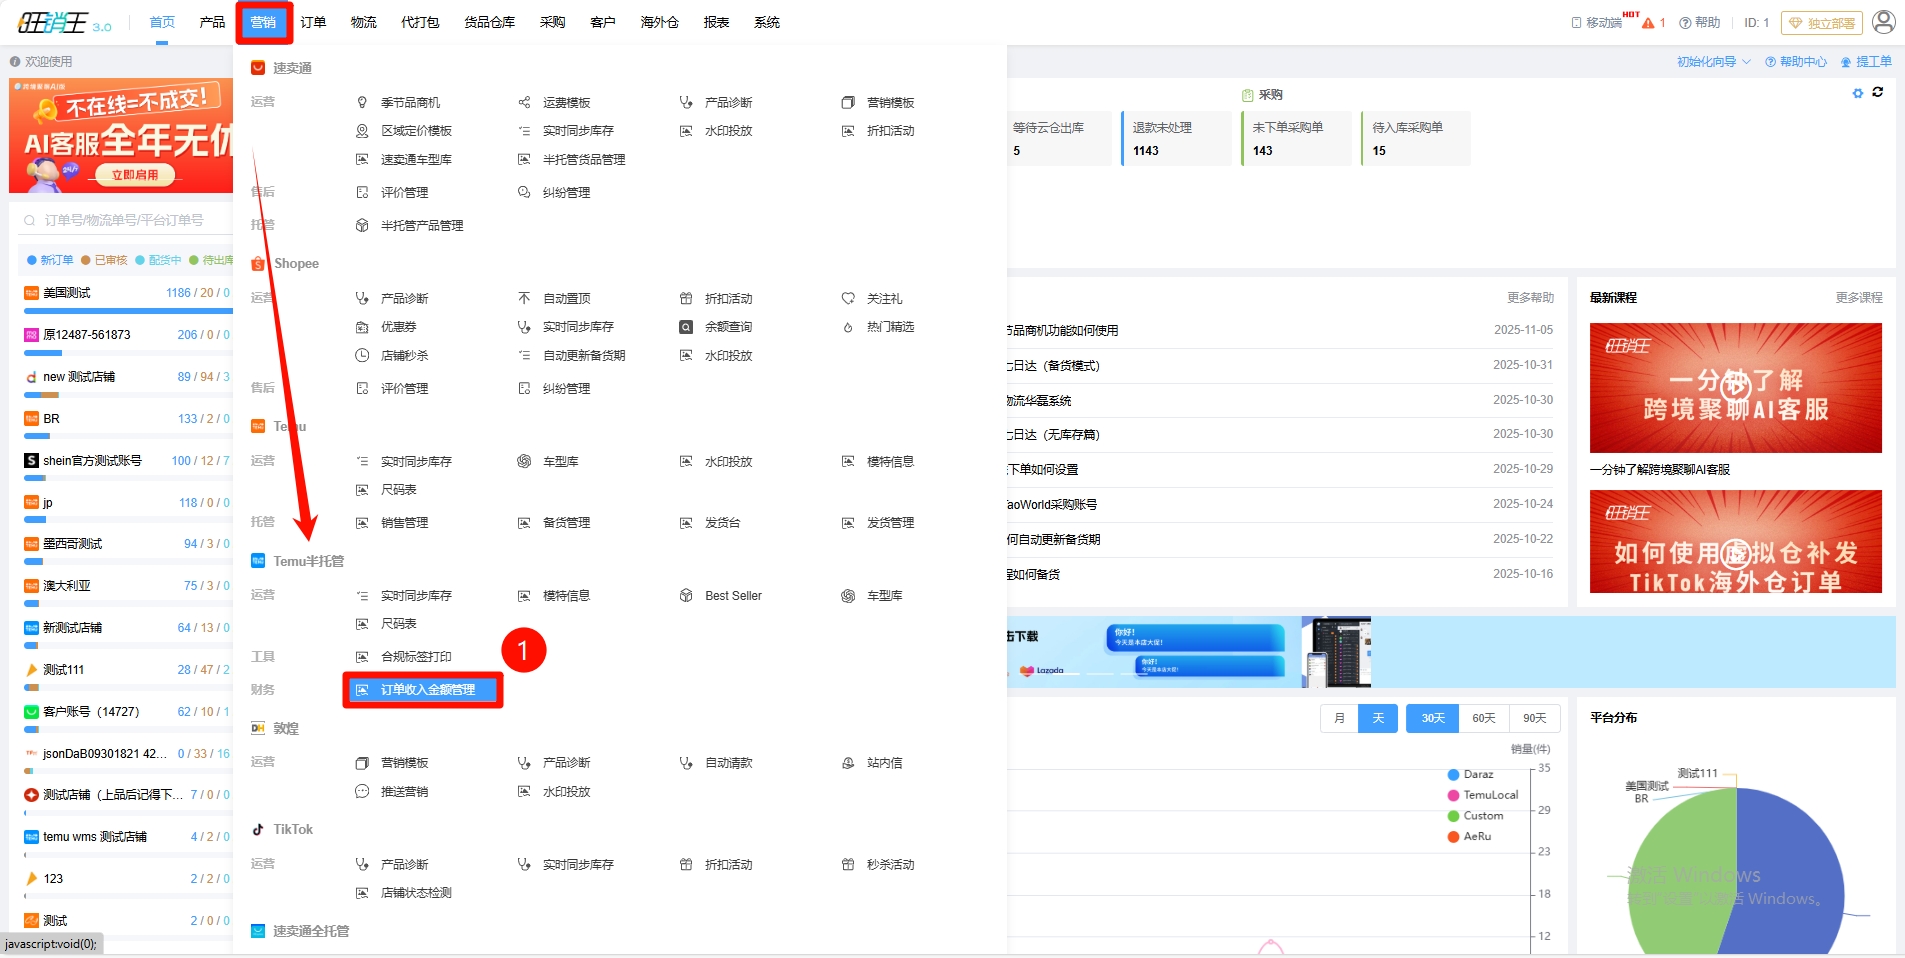Click the search magnifier icon in order search
This screenshot has height=958, width=1905.
click(29, 220)
